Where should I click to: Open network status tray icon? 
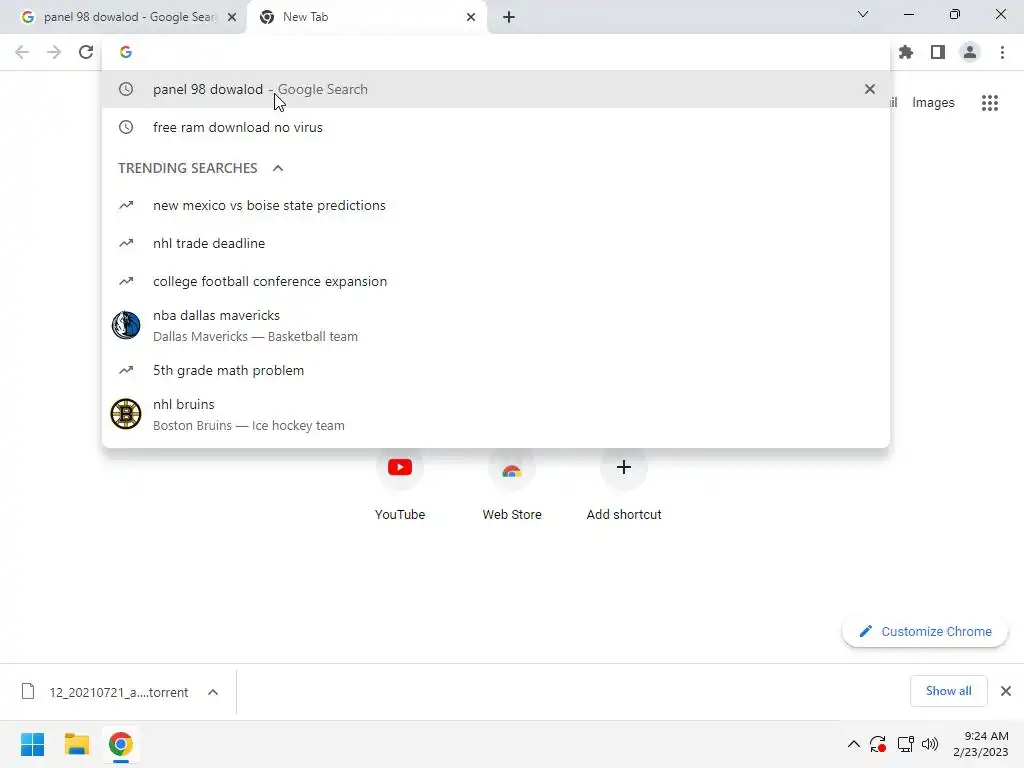click(x=905, y=744)
